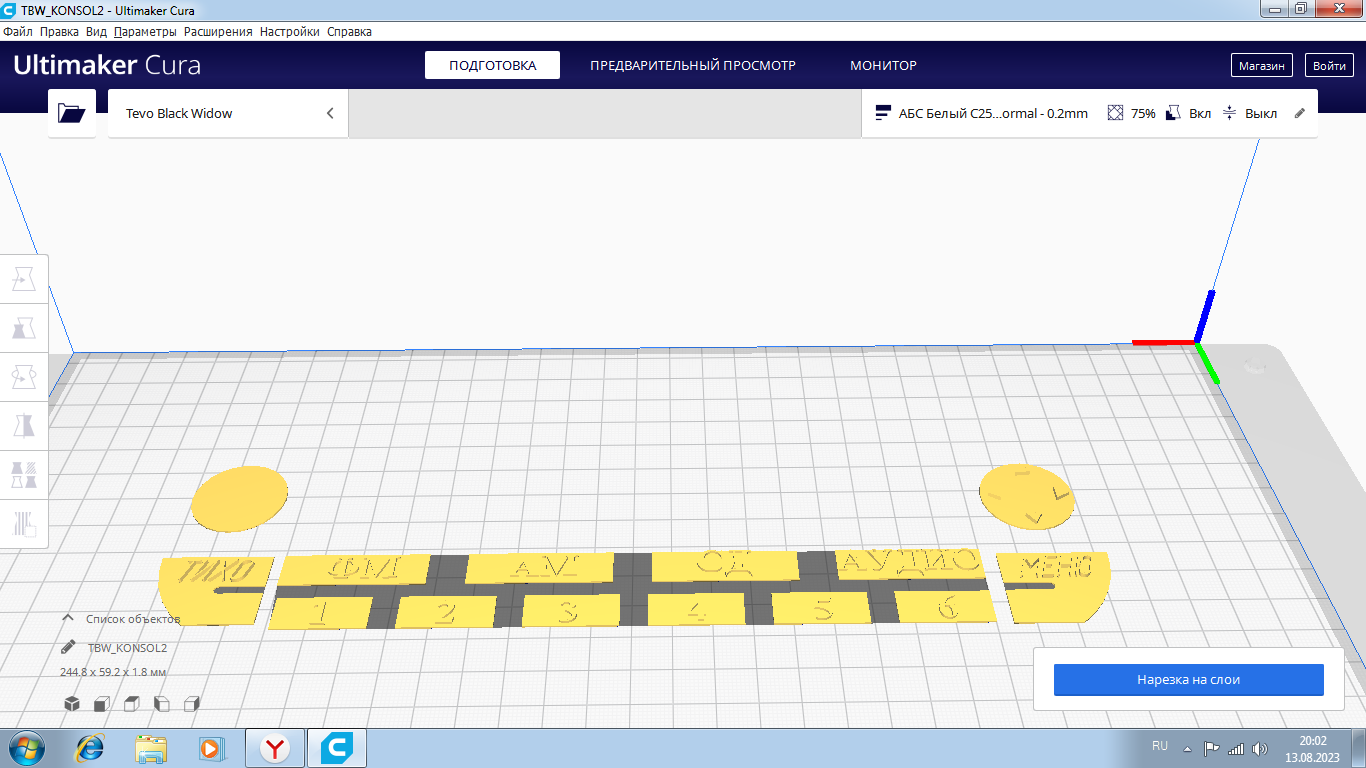Open Yandex Browser from the taskbar
The height and width of the screenshot is (768, 1366).
click(275, 748)
